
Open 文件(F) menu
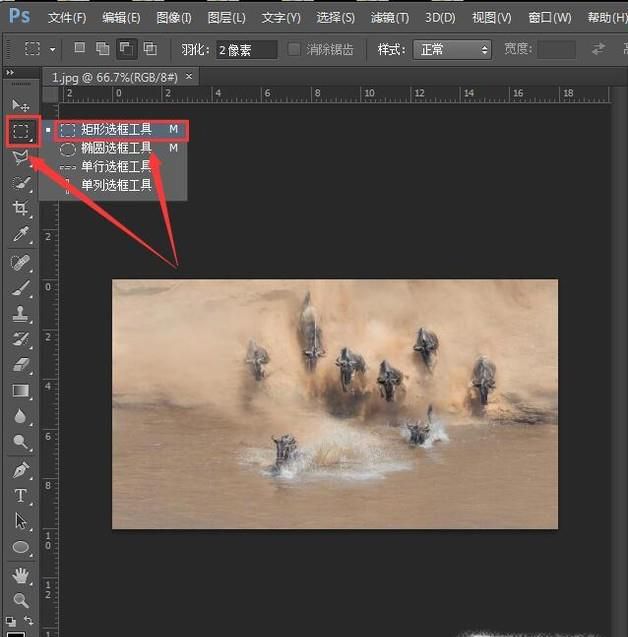(67, 18)
